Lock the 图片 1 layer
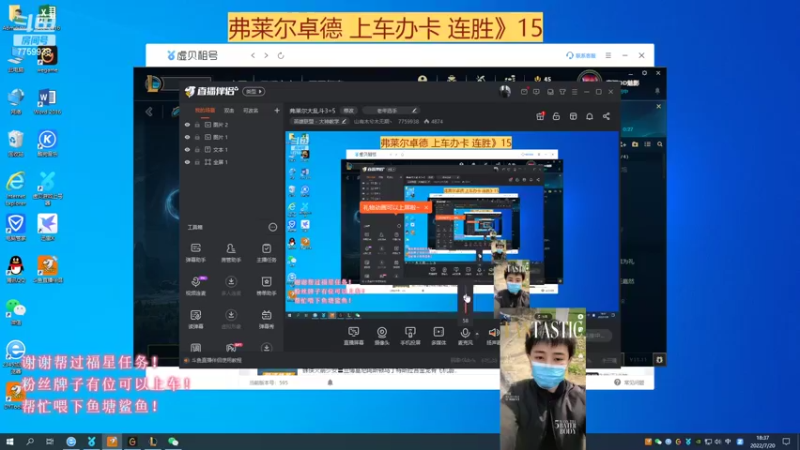The image size is (800, 450). [197, 137]
